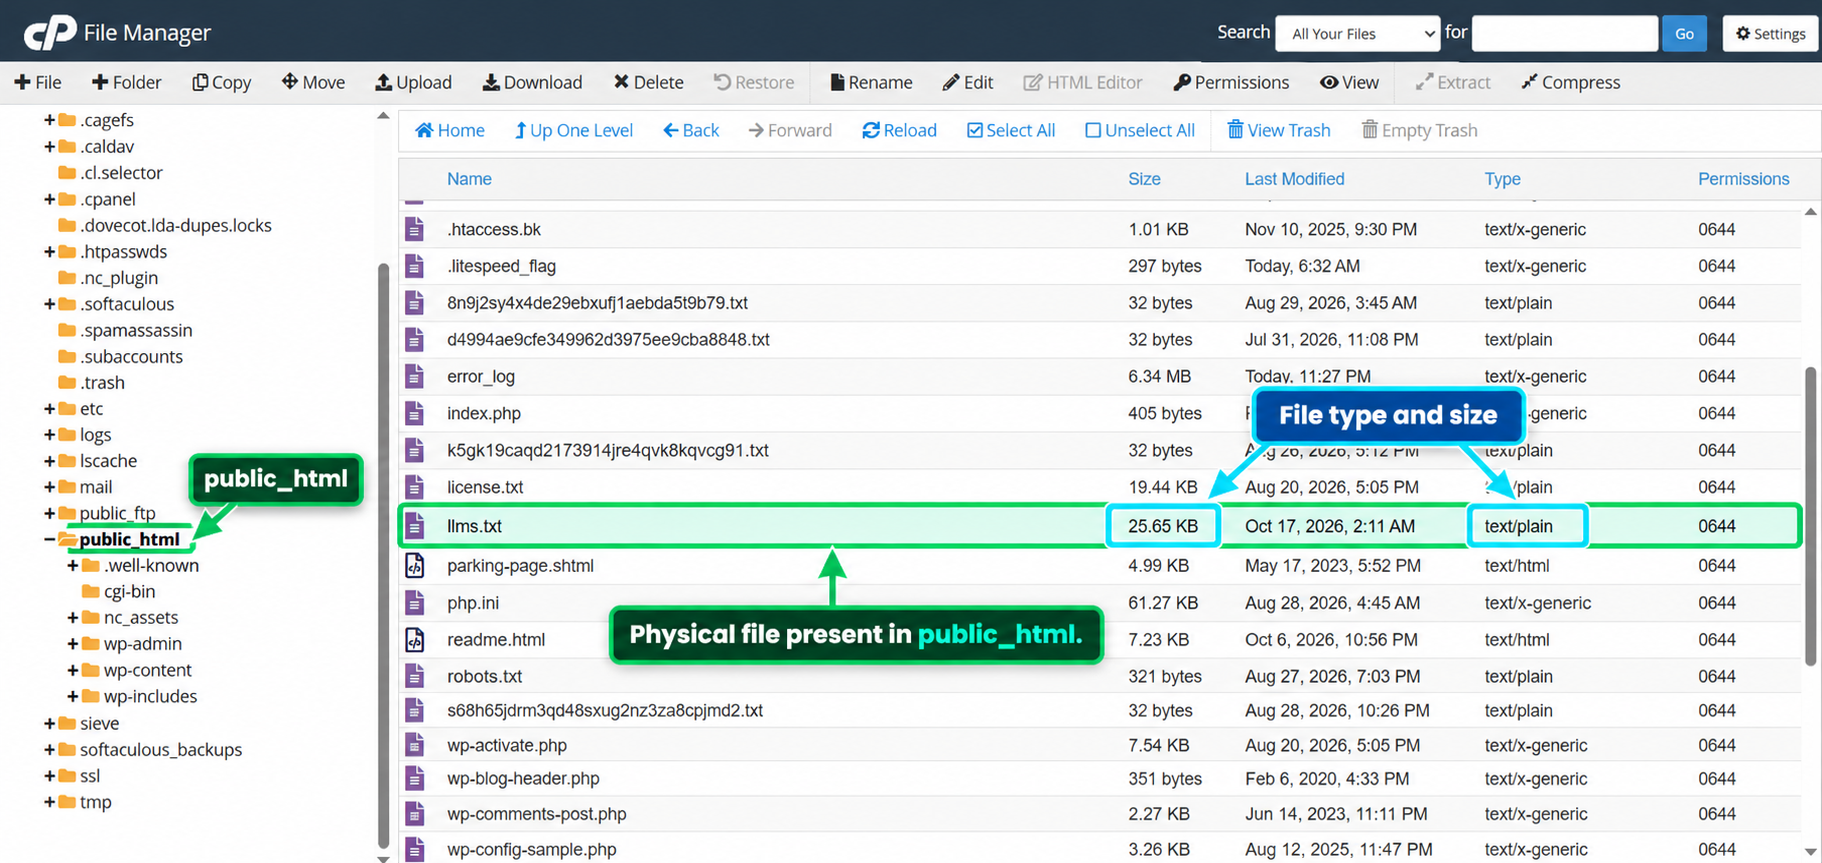Create a new file with File button
Viewport: 1822px width, 863px height.
38,82
